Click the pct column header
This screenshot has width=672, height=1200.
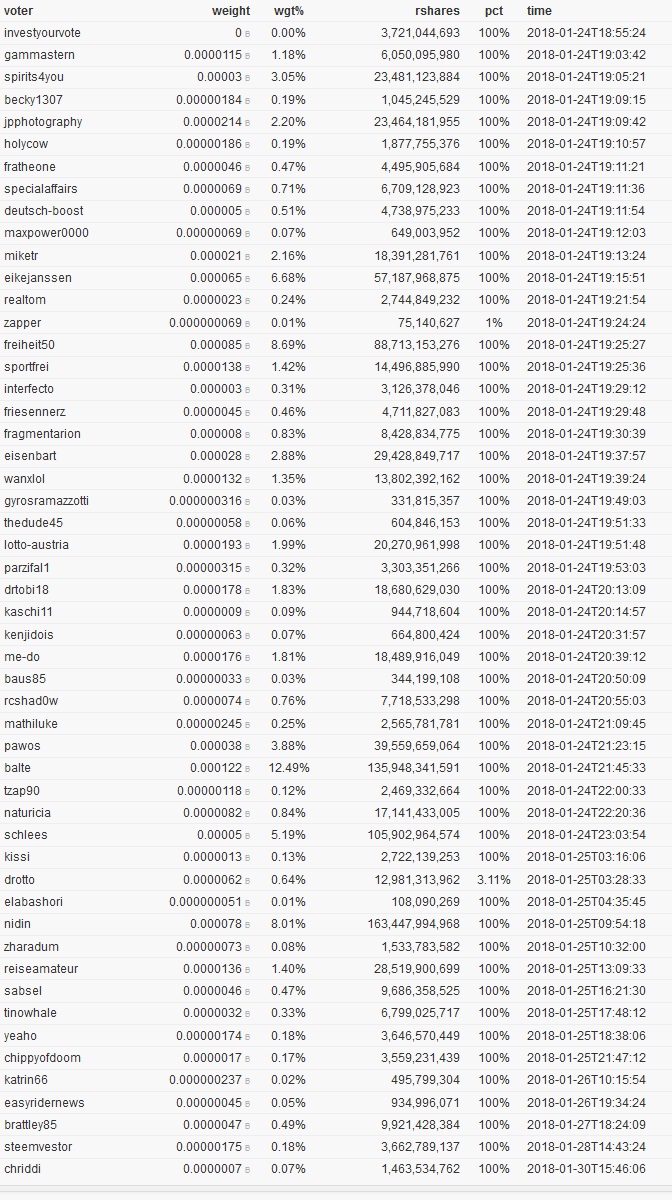tap(494, 11)
